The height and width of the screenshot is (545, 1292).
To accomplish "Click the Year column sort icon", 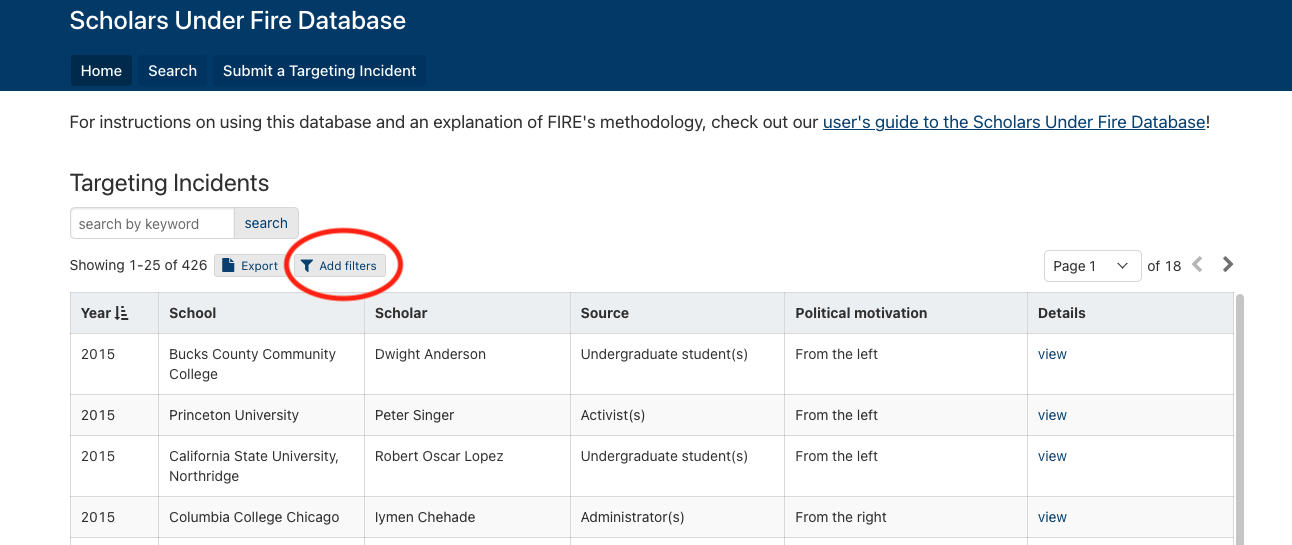I will 122,313.
